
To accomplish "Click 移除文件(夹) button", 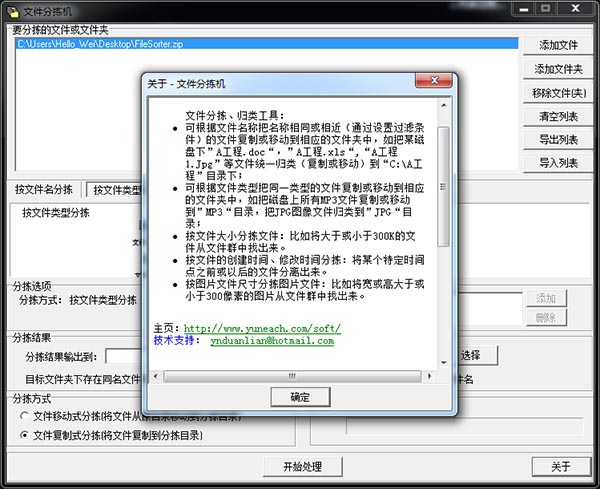I will click(x=558, y=93).
